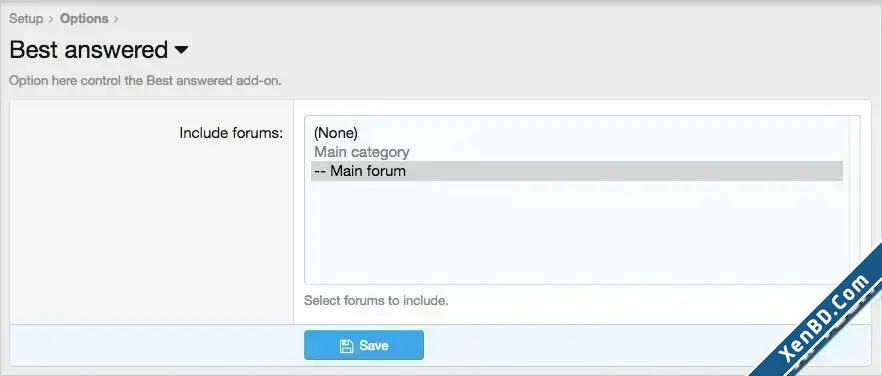882x376 pixels.
Task: Choose the -- Main forum option
Action: coord(577,171)
